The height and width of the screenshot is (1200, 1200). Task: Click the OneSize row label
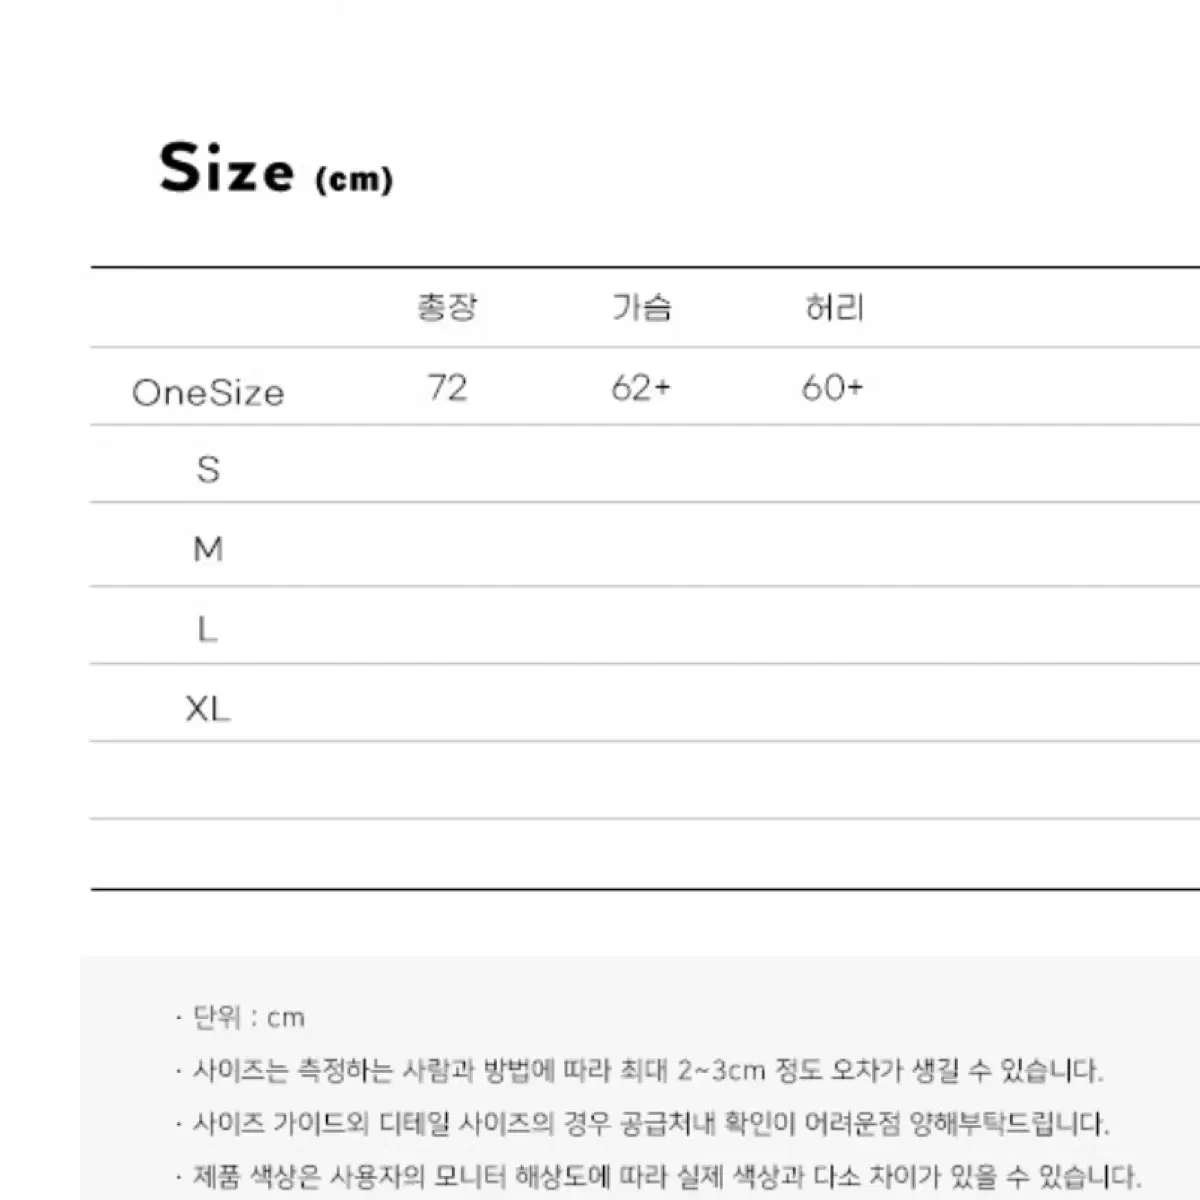208,392
